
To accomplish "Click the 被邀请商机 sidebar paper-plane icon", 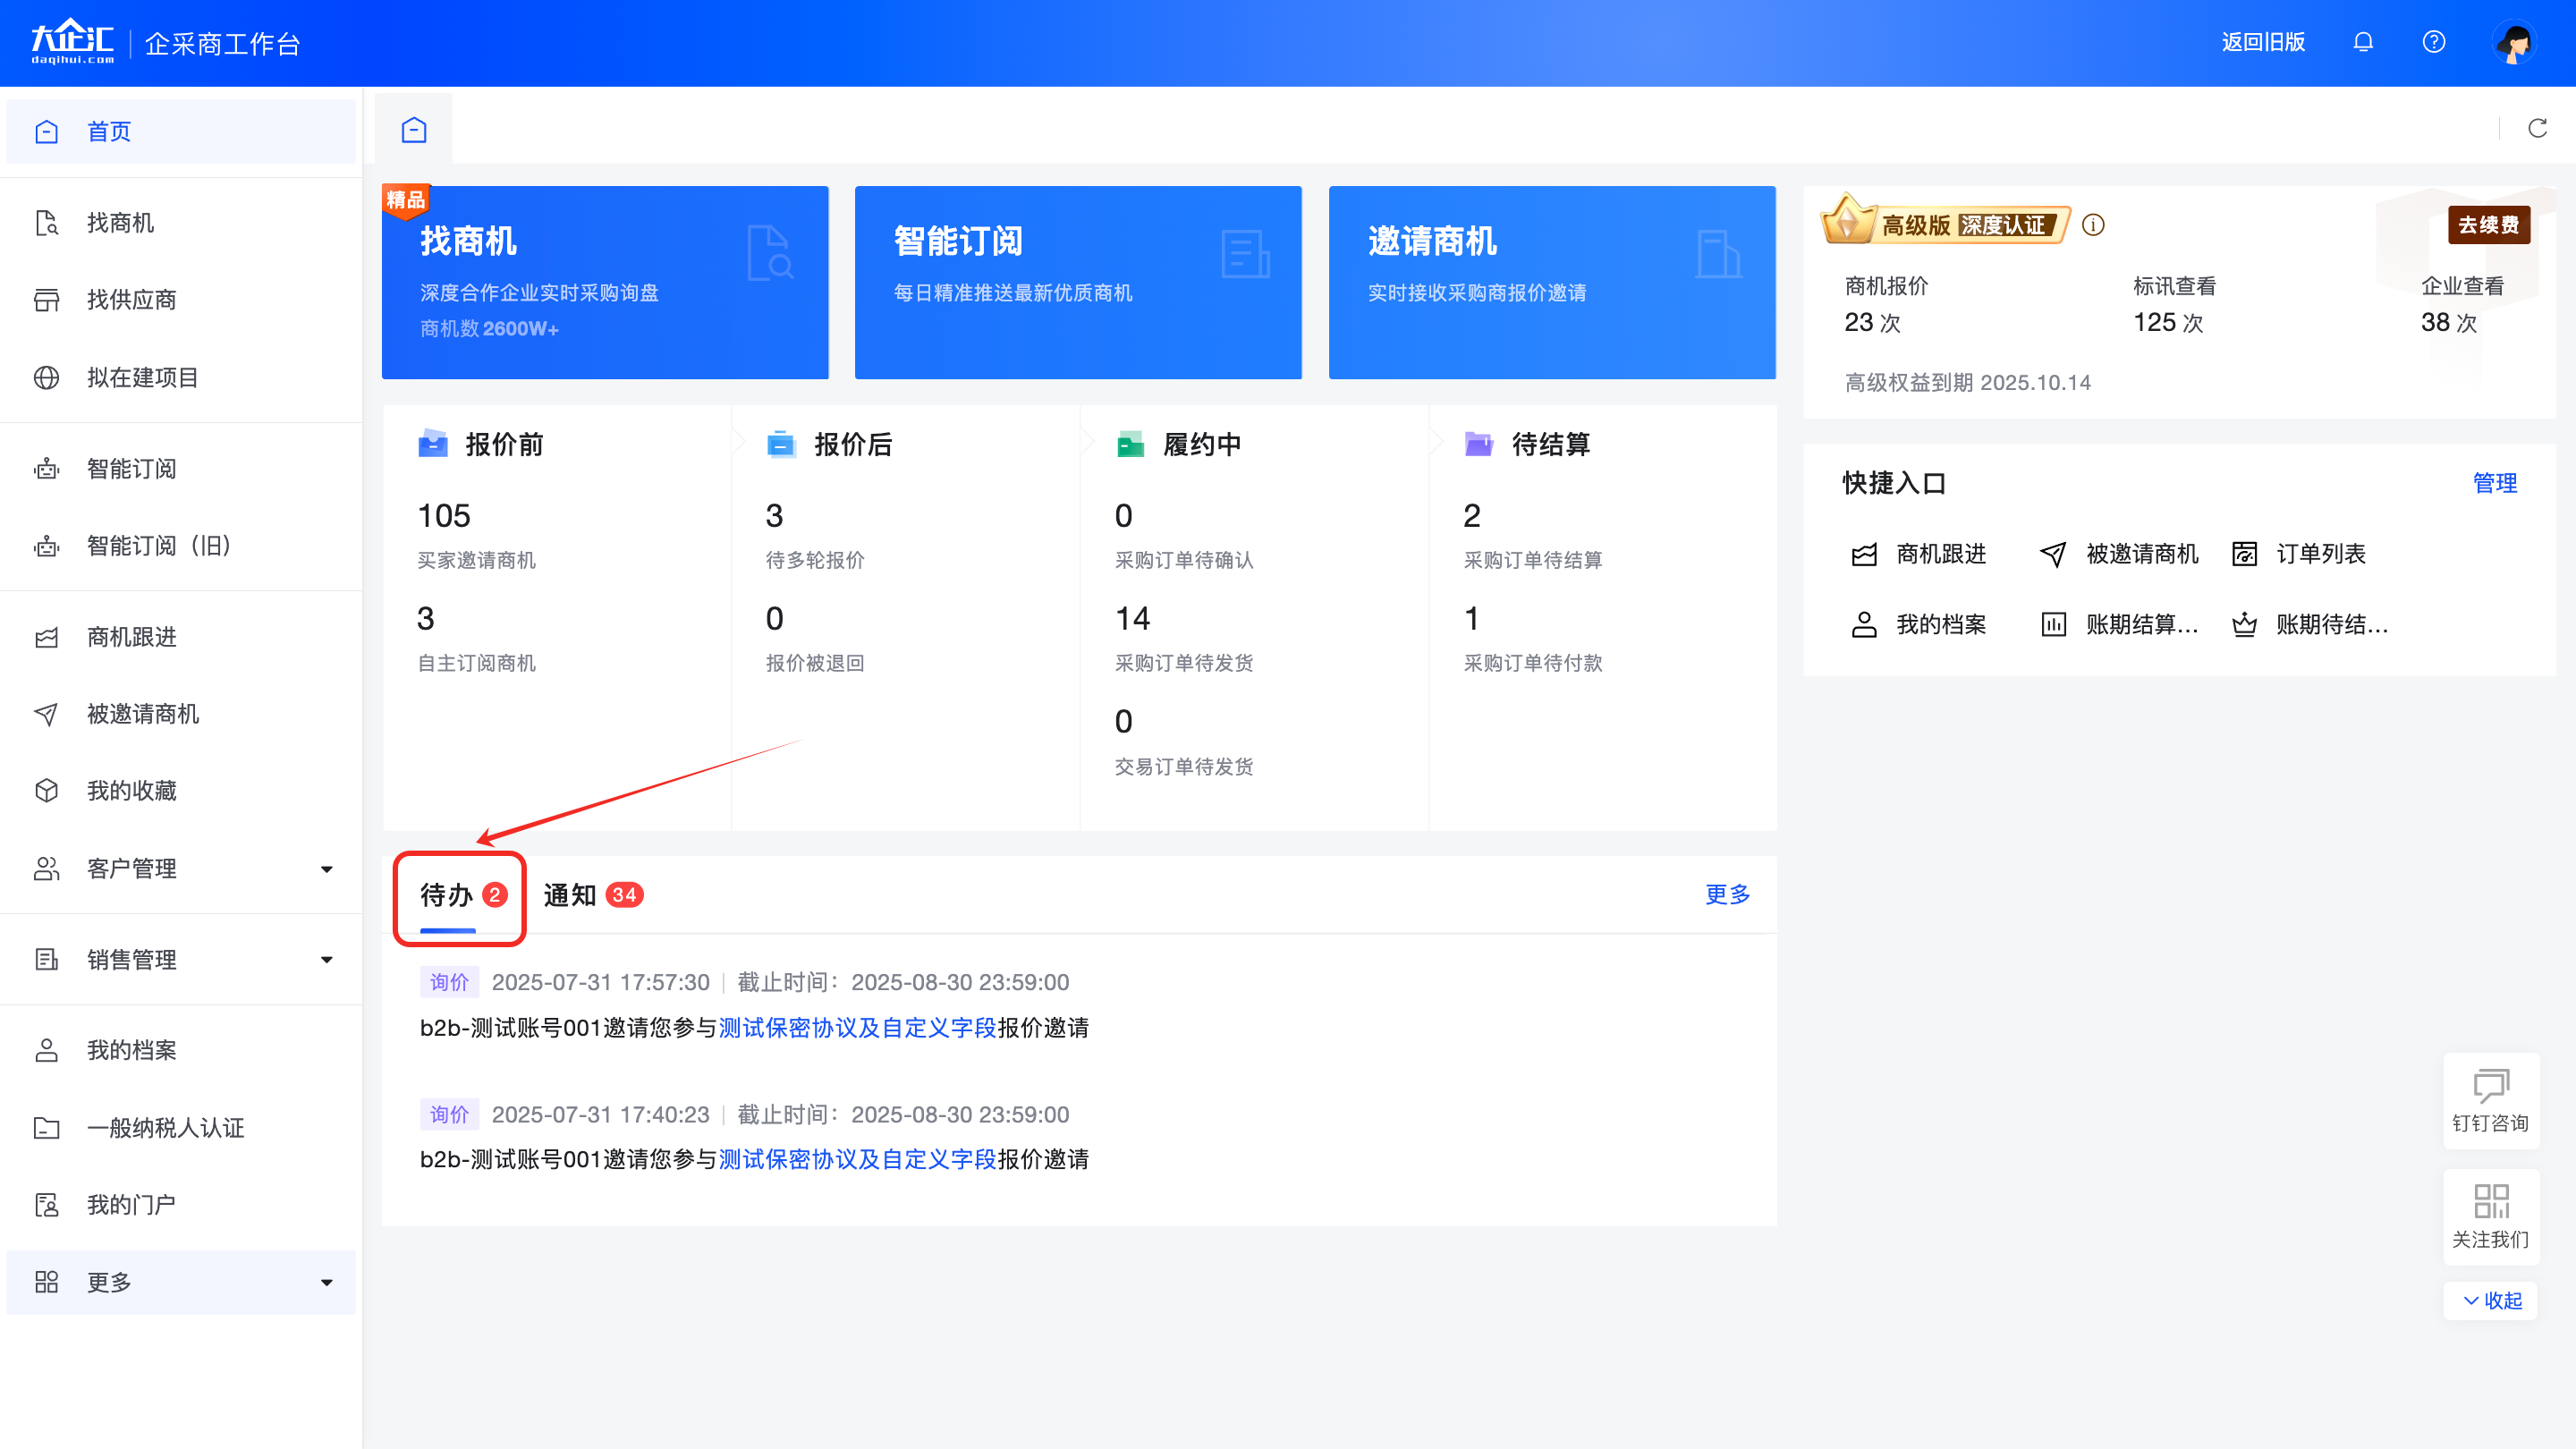I will pyautogui.click(x=47, y=714).
